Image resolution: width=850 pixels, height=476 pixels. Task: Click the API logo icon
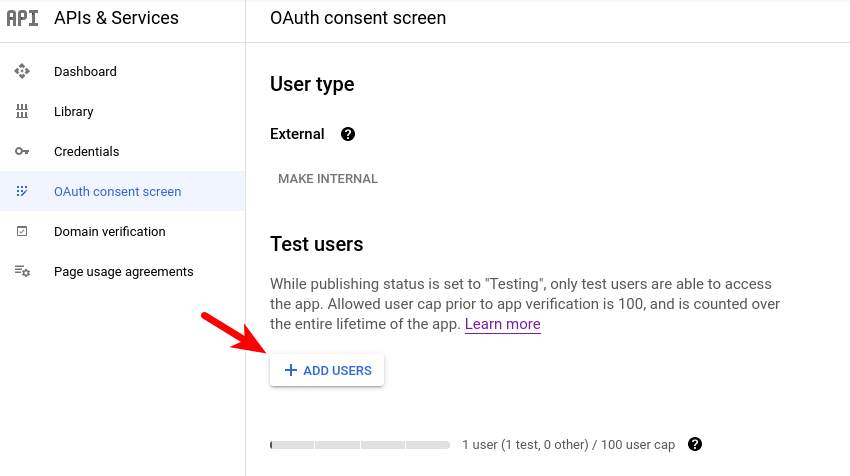click(x=22, y=18)
